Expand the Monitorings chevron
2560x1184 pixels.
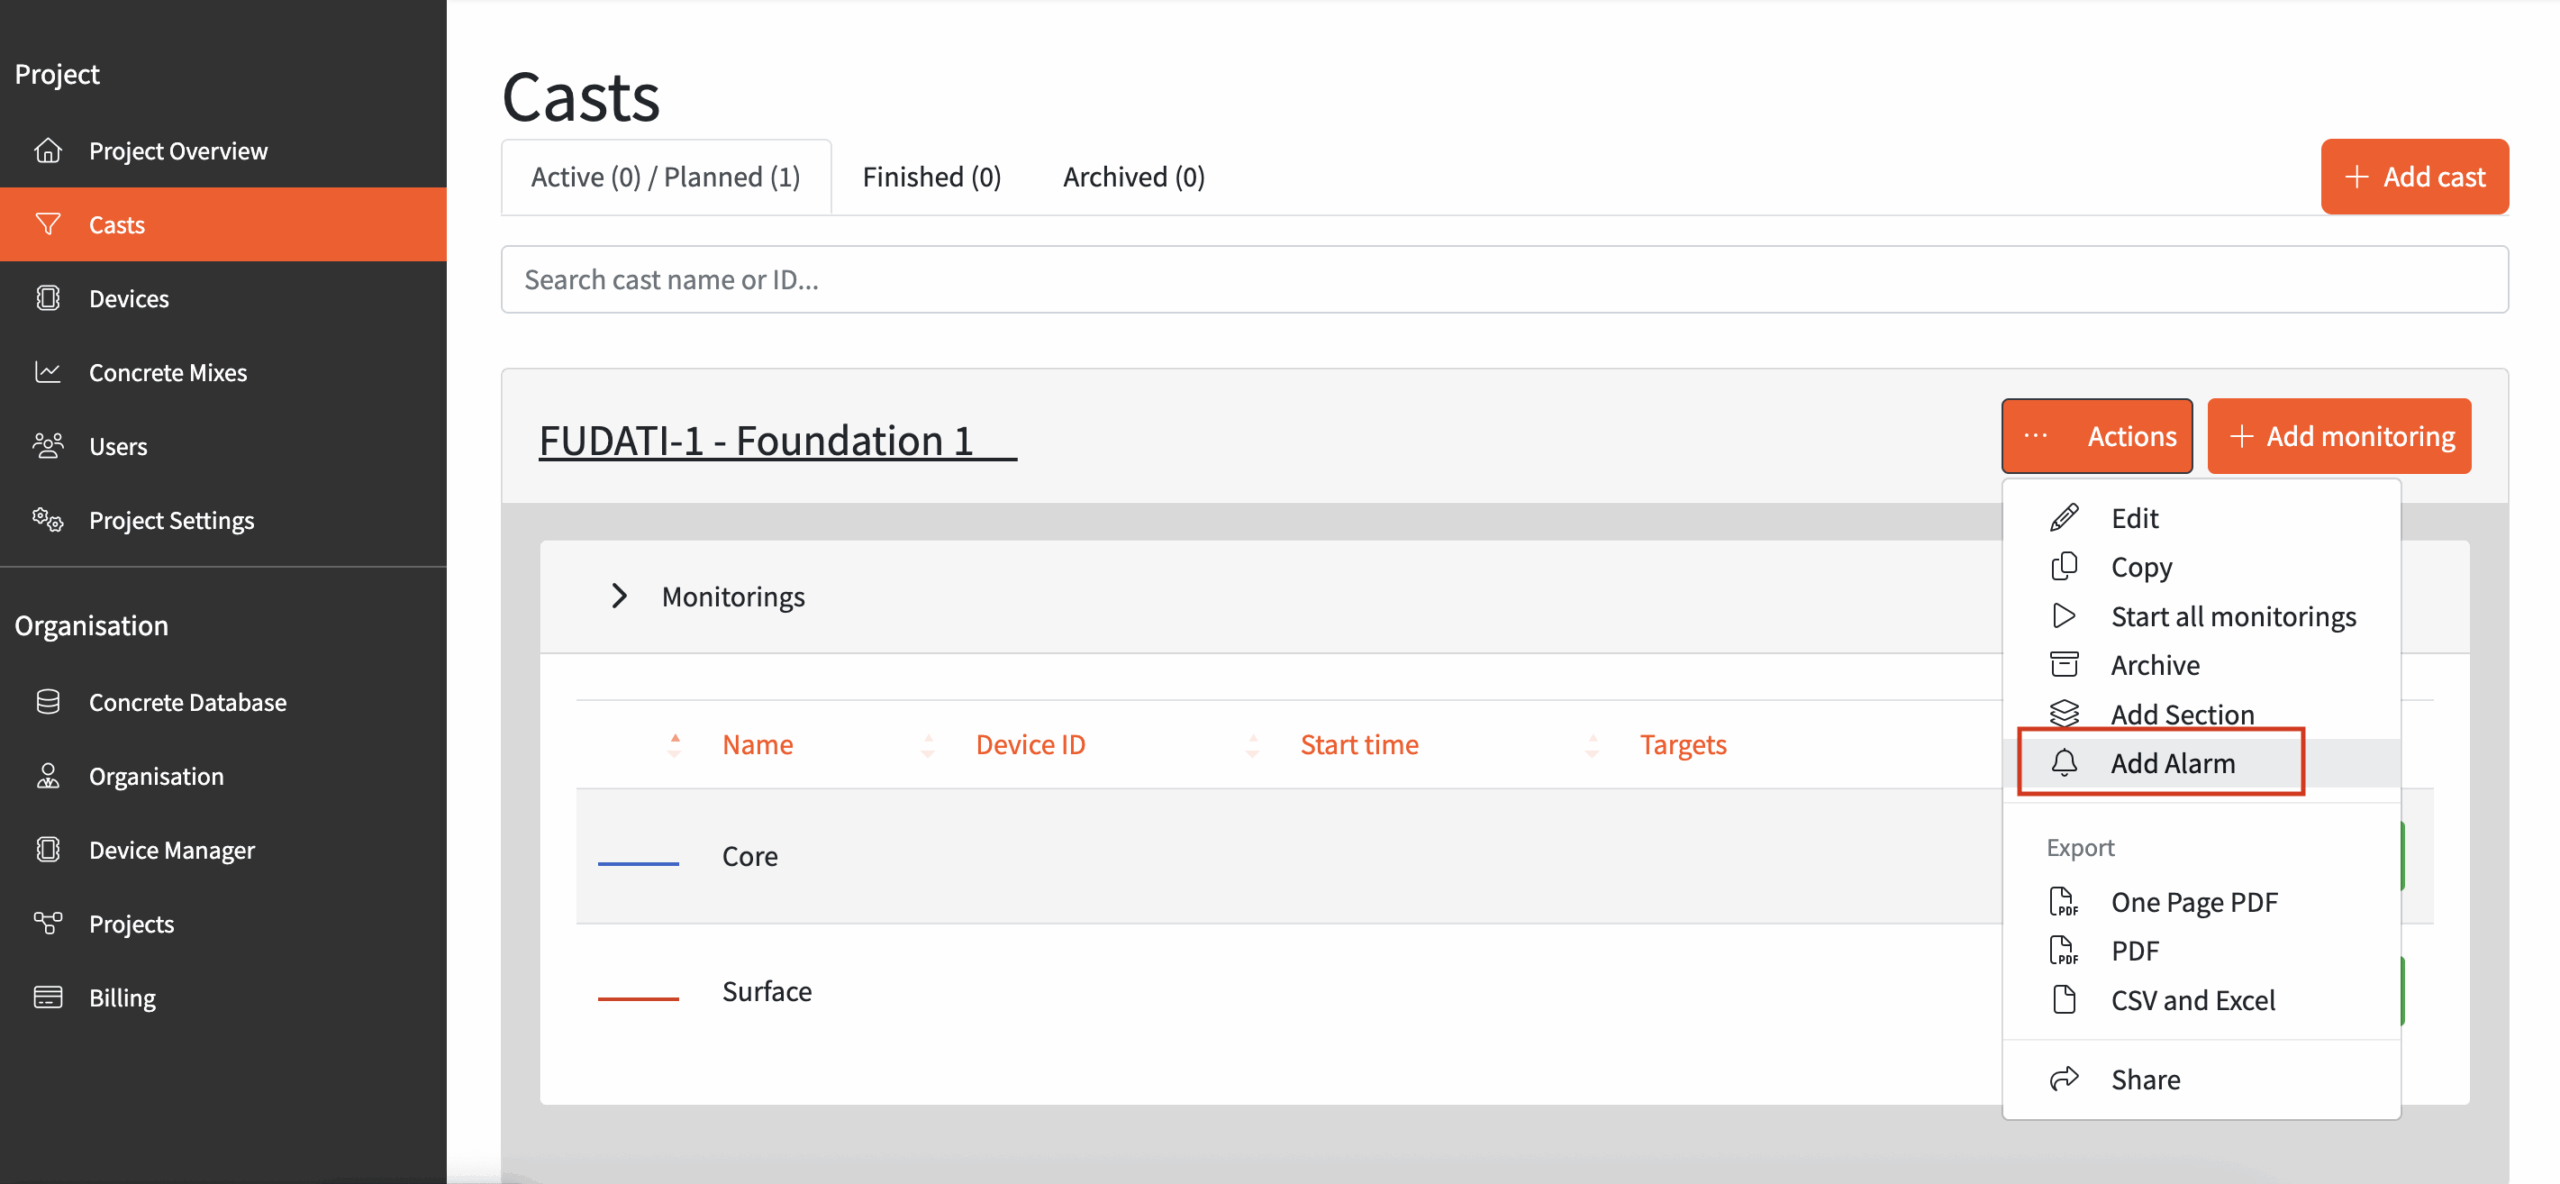[619, 596]
